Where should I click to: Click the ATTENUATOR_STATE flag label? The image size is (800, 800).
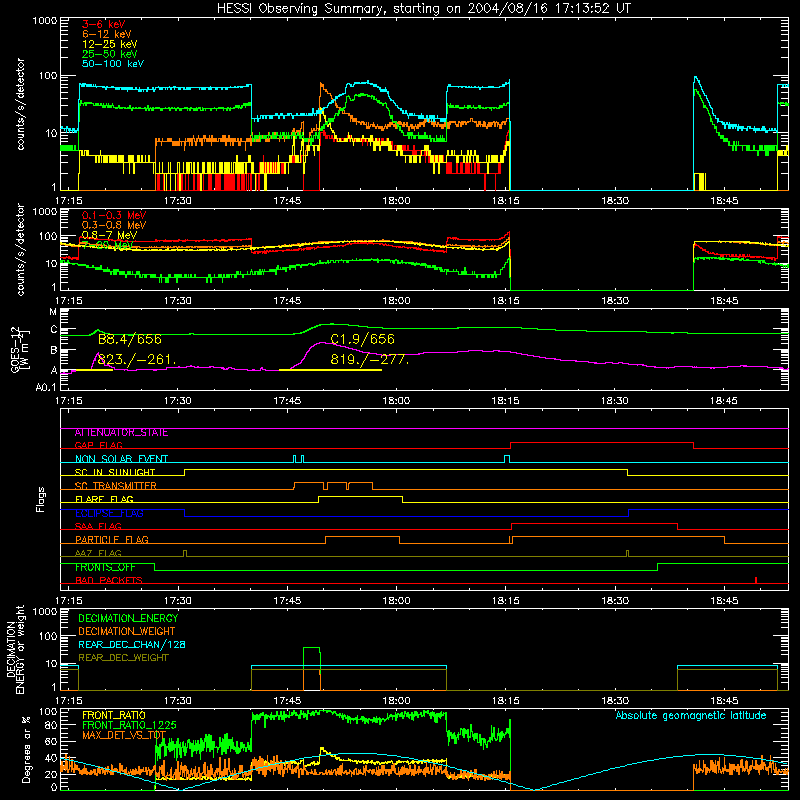pyautogui.click(x=121, y=433)
